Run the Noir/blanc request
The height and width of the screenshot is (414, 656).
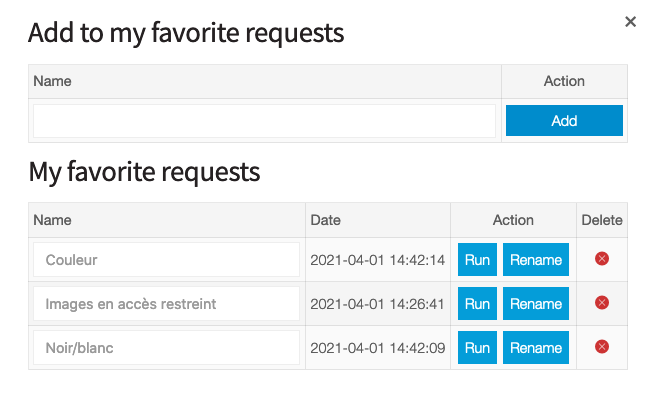[477, 348]
